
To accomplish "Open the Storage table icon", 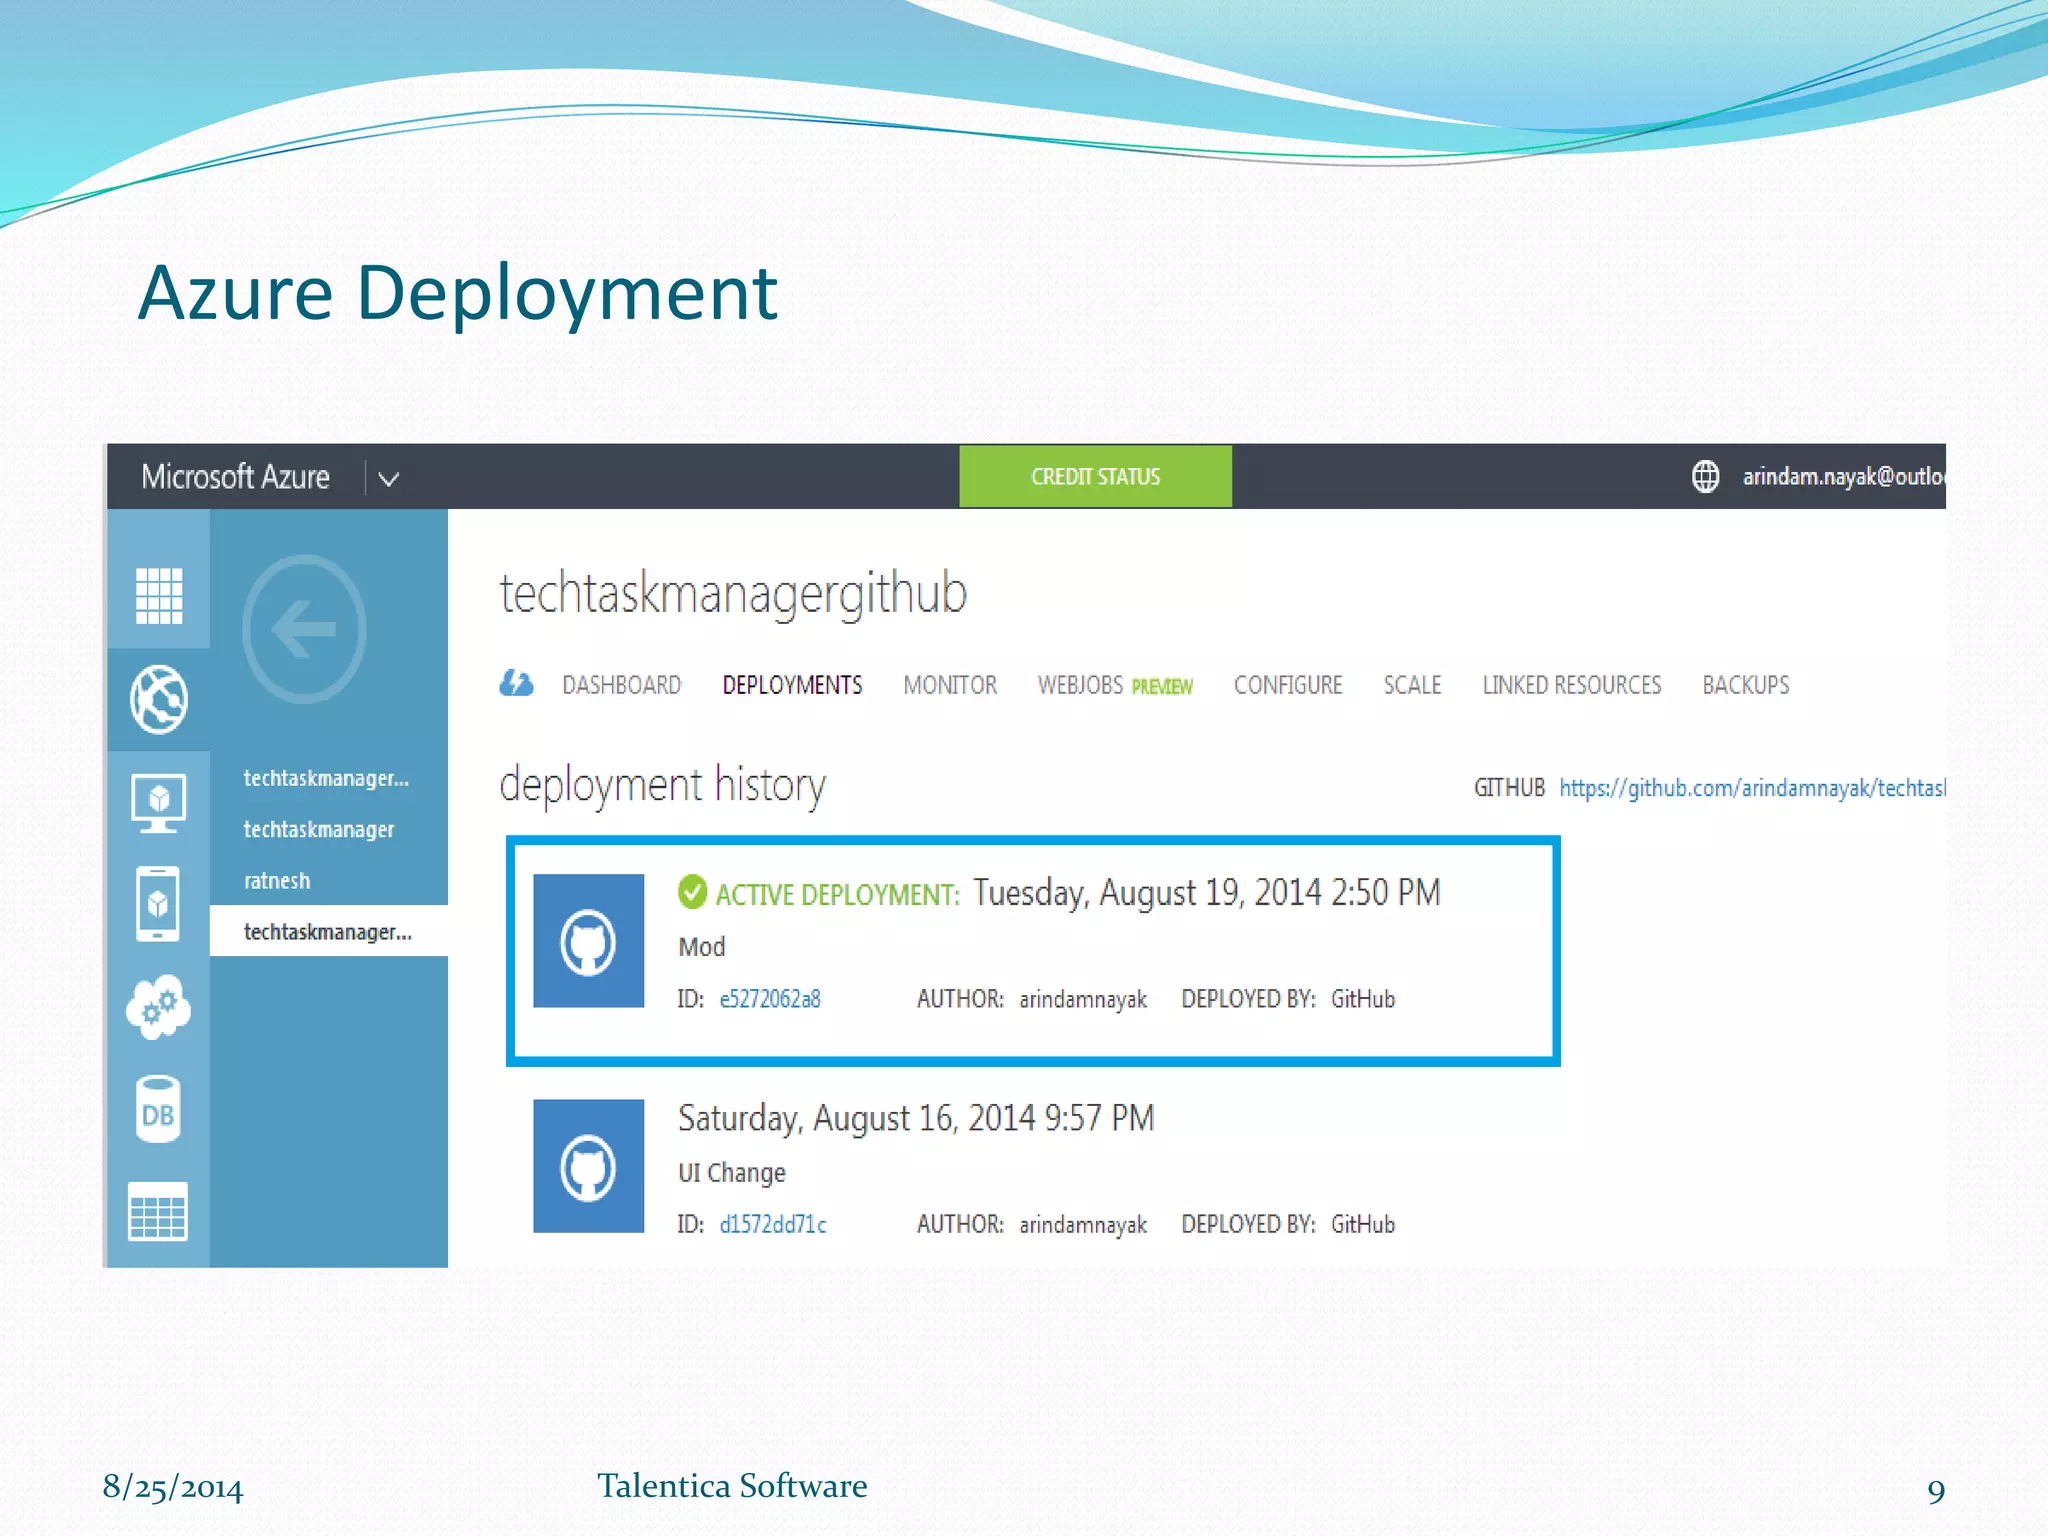I will (158, 1211).
